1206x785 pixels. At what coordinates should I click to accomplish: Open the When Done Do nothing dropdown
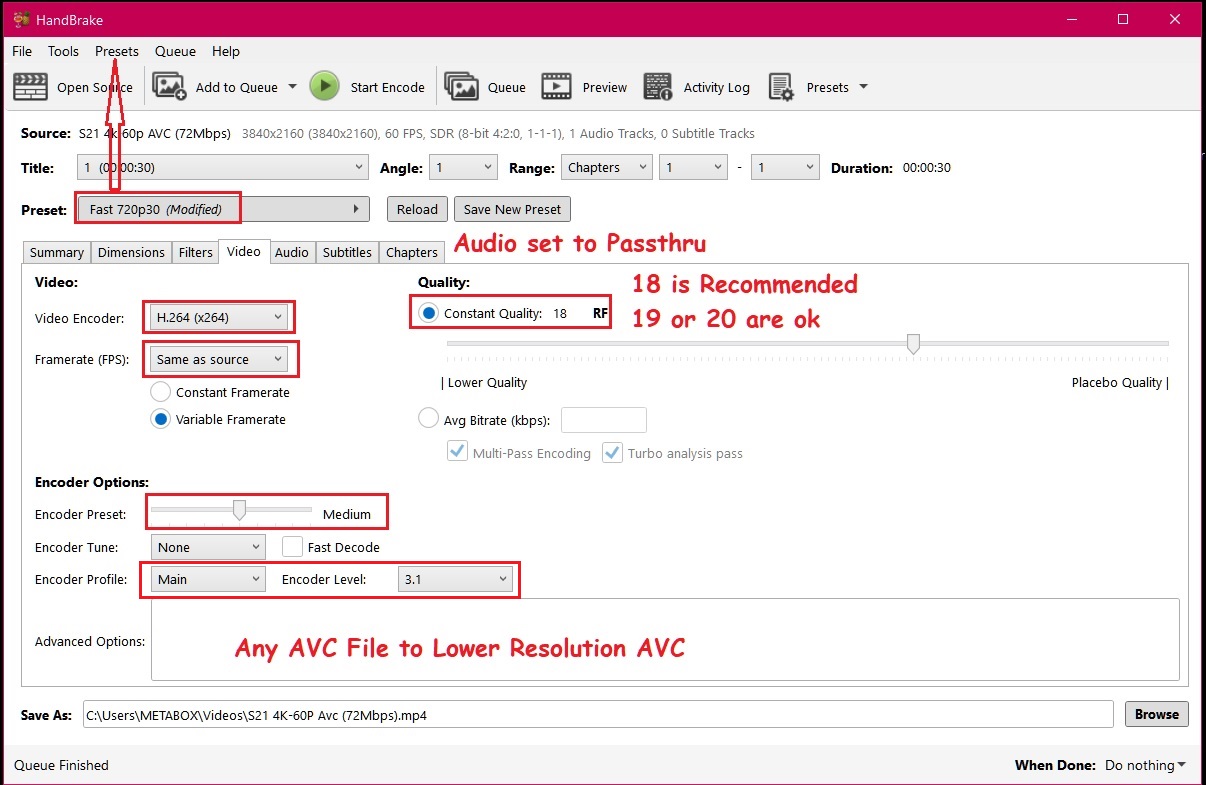[x=1145, y=765]
